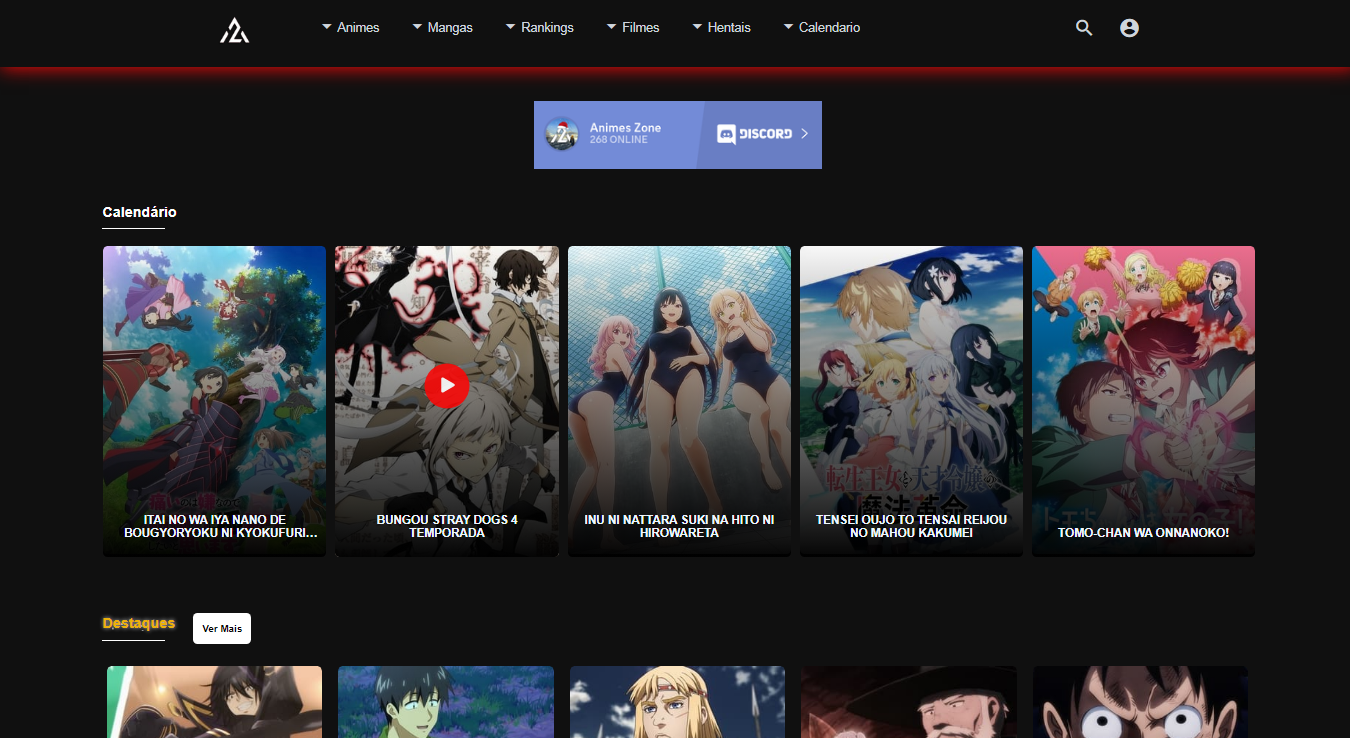Open the Animes menu
1350x738 pixels.
[358, 28]
